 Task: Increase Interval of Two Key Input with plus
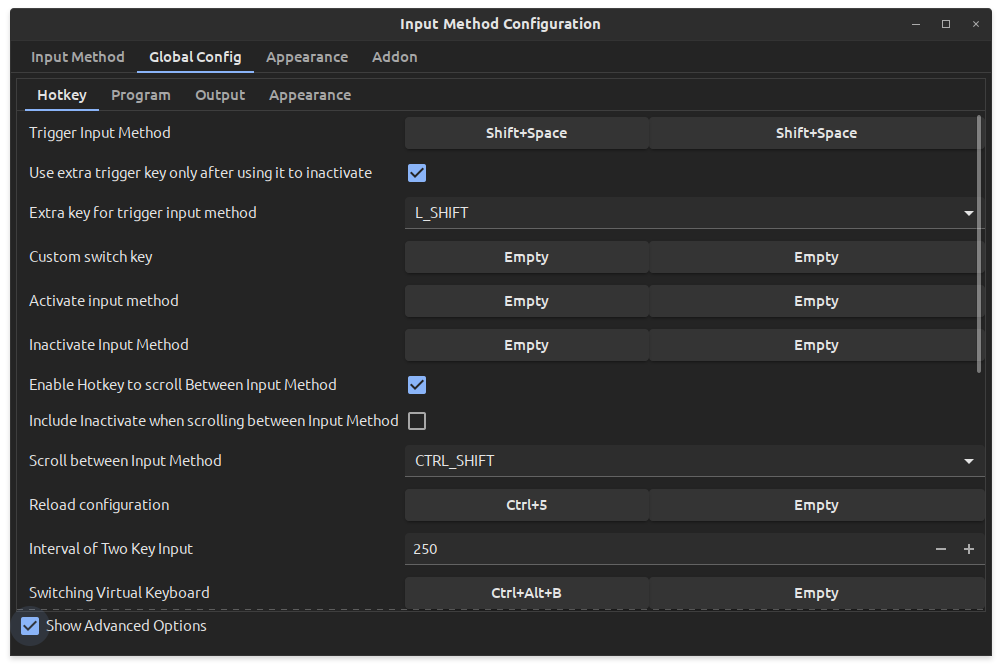tap(969, 549)
